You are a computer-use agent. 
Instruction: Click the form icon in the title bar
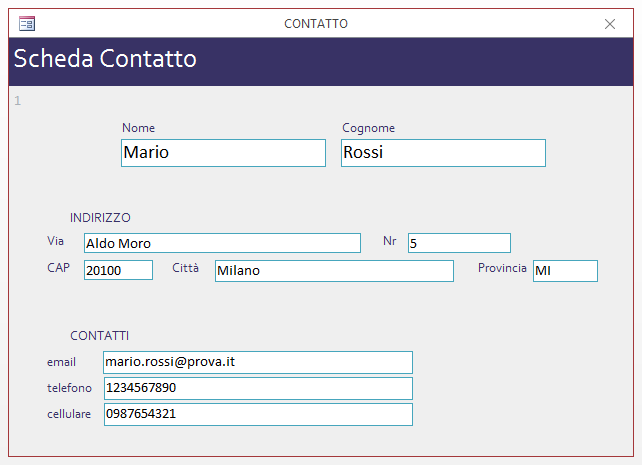[x=27, y=24]
